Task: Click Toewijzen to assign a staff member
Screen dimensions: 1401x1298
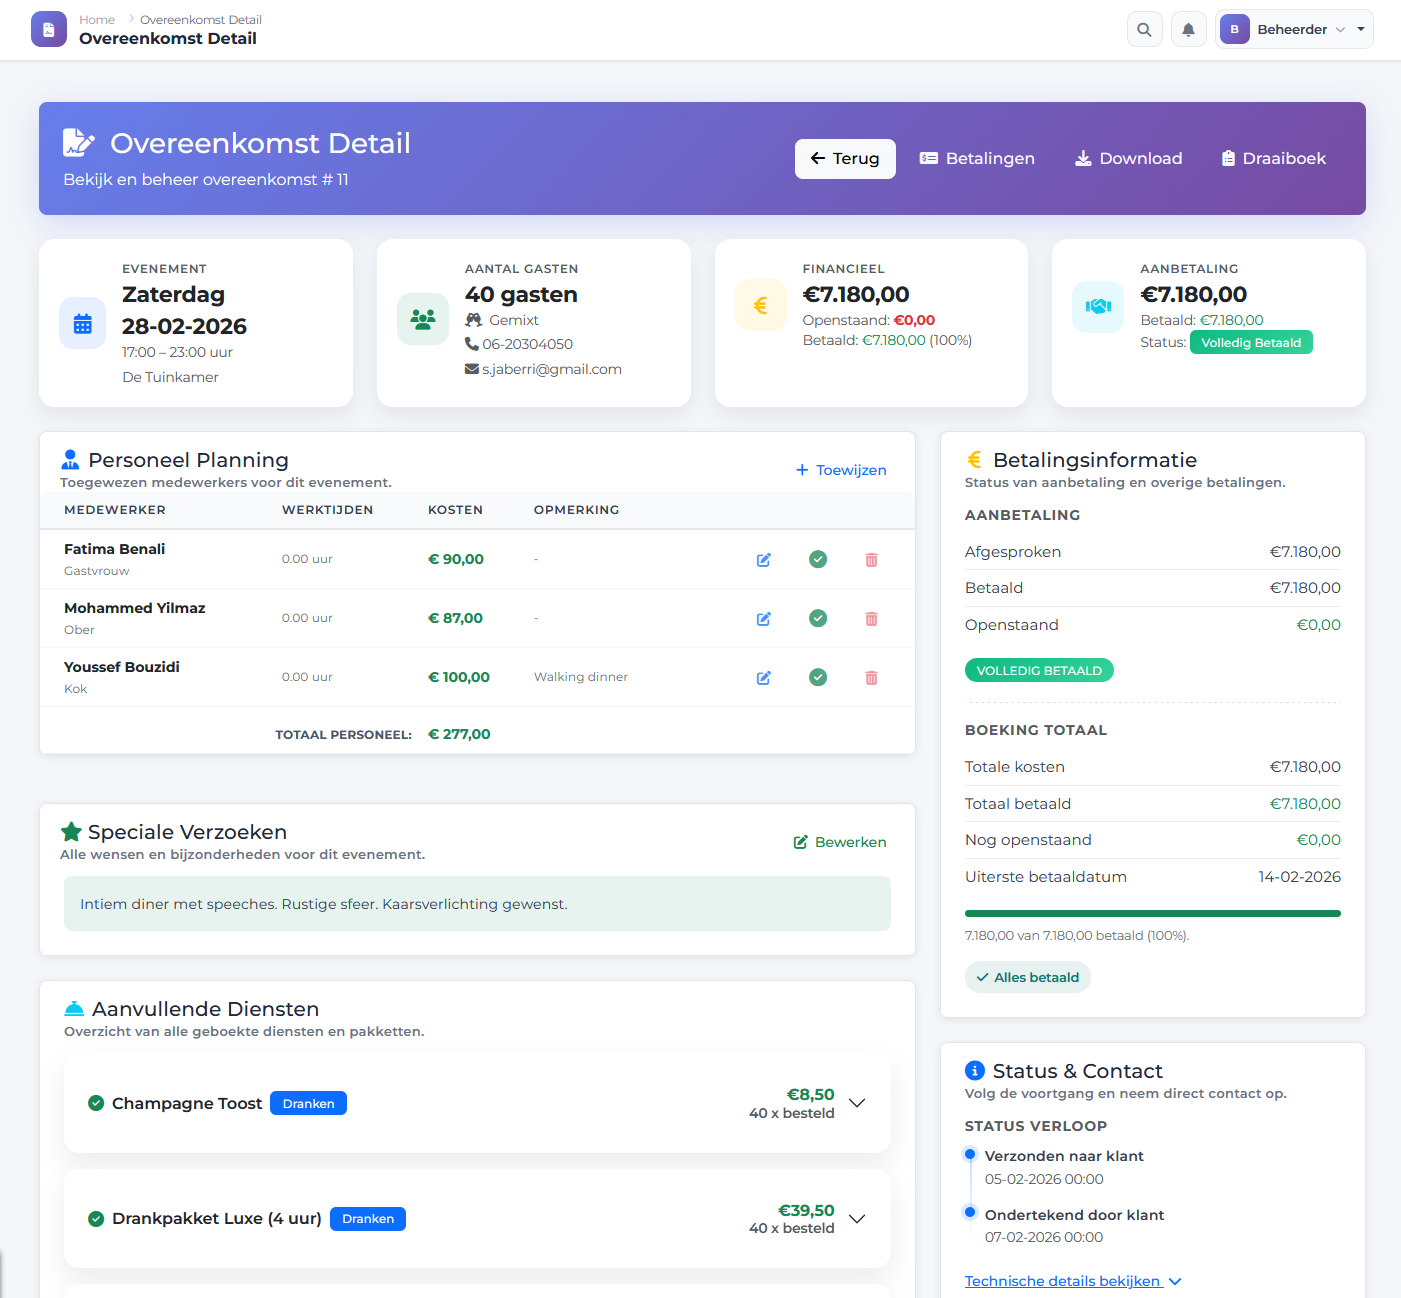Action: click(841, 470)
